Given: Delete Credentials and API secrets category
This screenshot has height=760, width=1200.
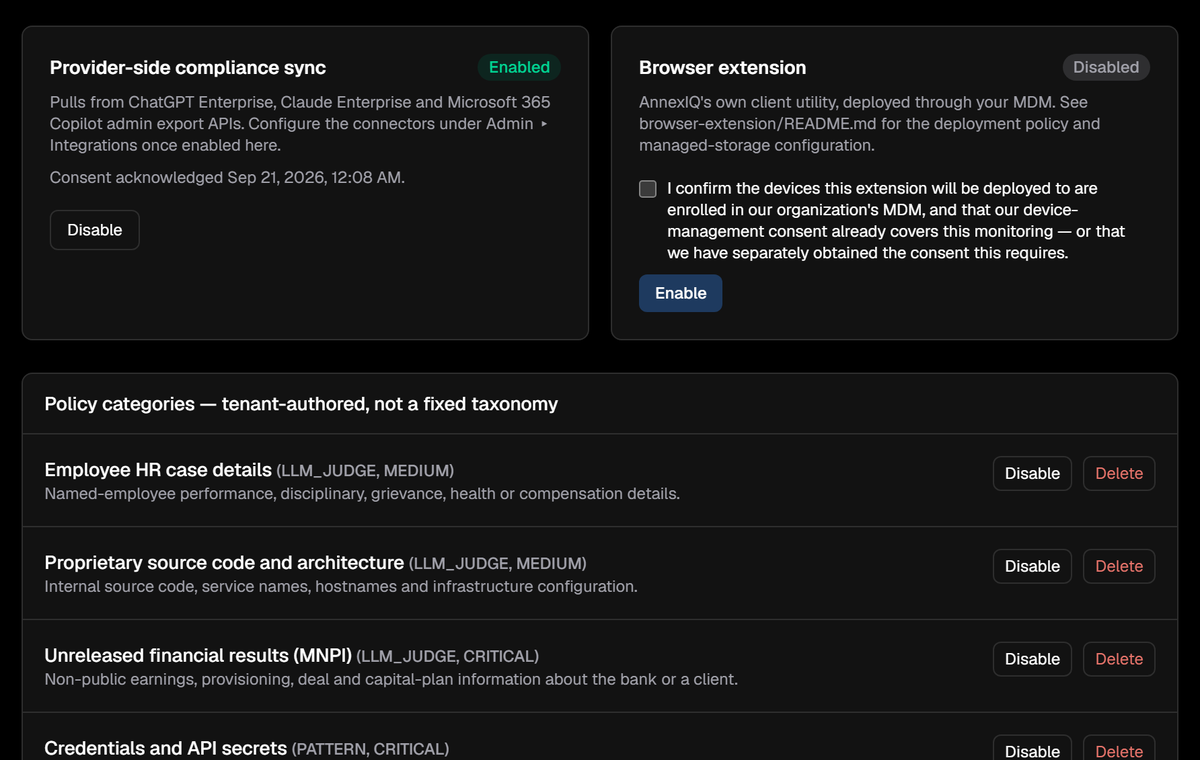Looking at the screenshot, I should [1119, 750].
